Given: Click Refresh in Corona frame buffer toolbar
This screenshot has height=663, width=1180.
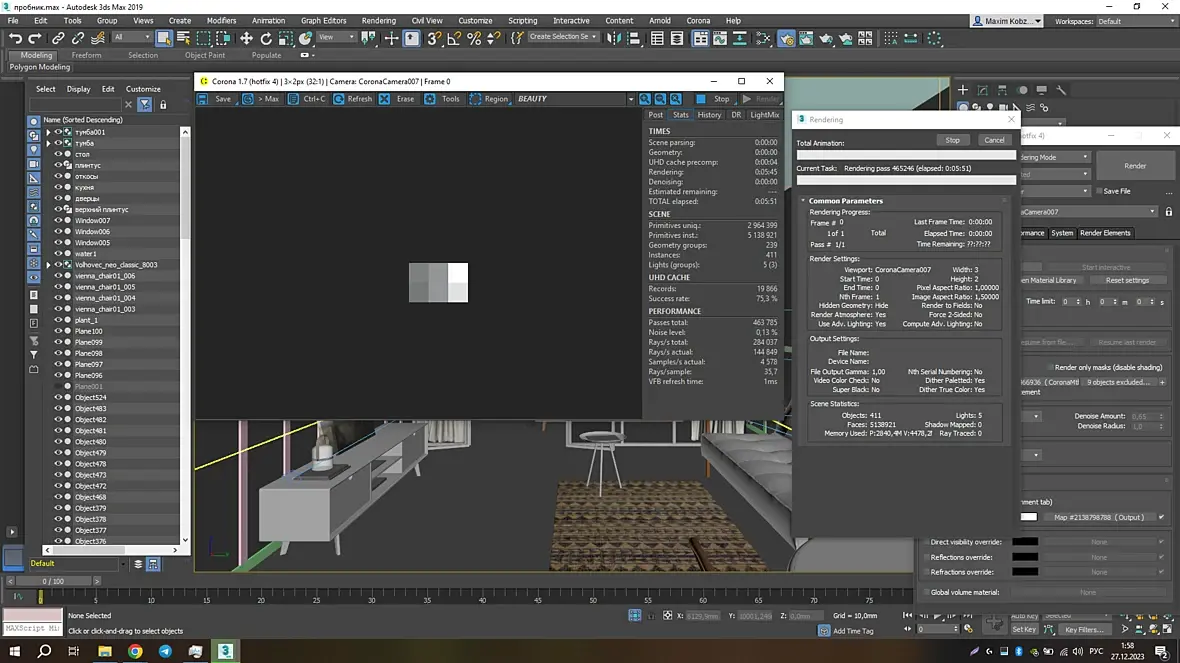Looking at the screenshot, I should 353,99.
